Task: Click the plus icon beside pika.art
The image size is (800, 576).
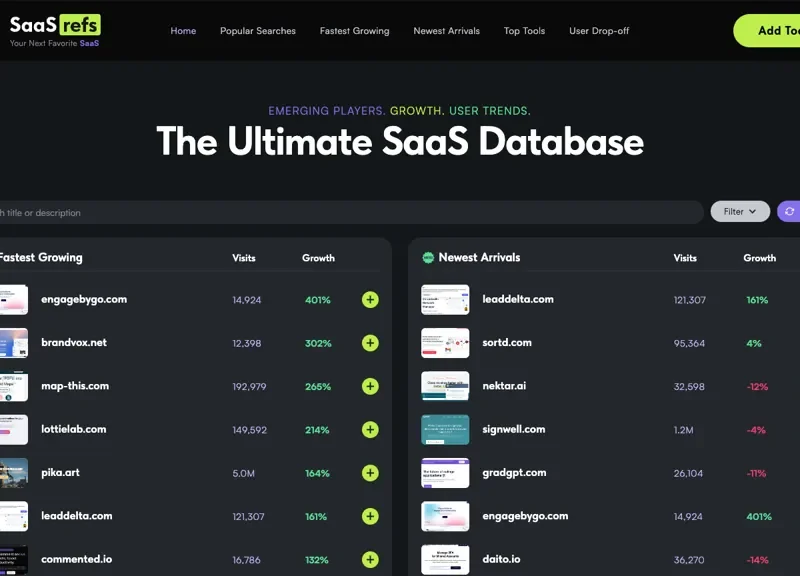Action: point(370,473)
